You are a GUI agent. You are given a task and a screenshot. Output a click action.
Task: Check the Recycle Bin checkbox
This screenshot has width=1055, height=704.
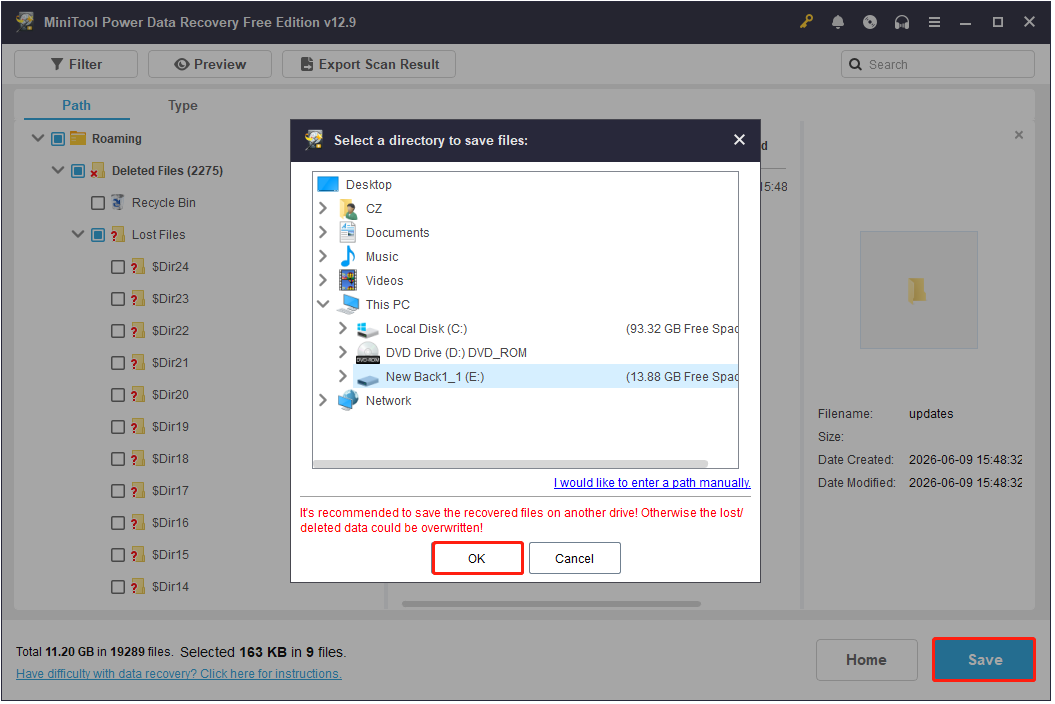pos(98,203)
